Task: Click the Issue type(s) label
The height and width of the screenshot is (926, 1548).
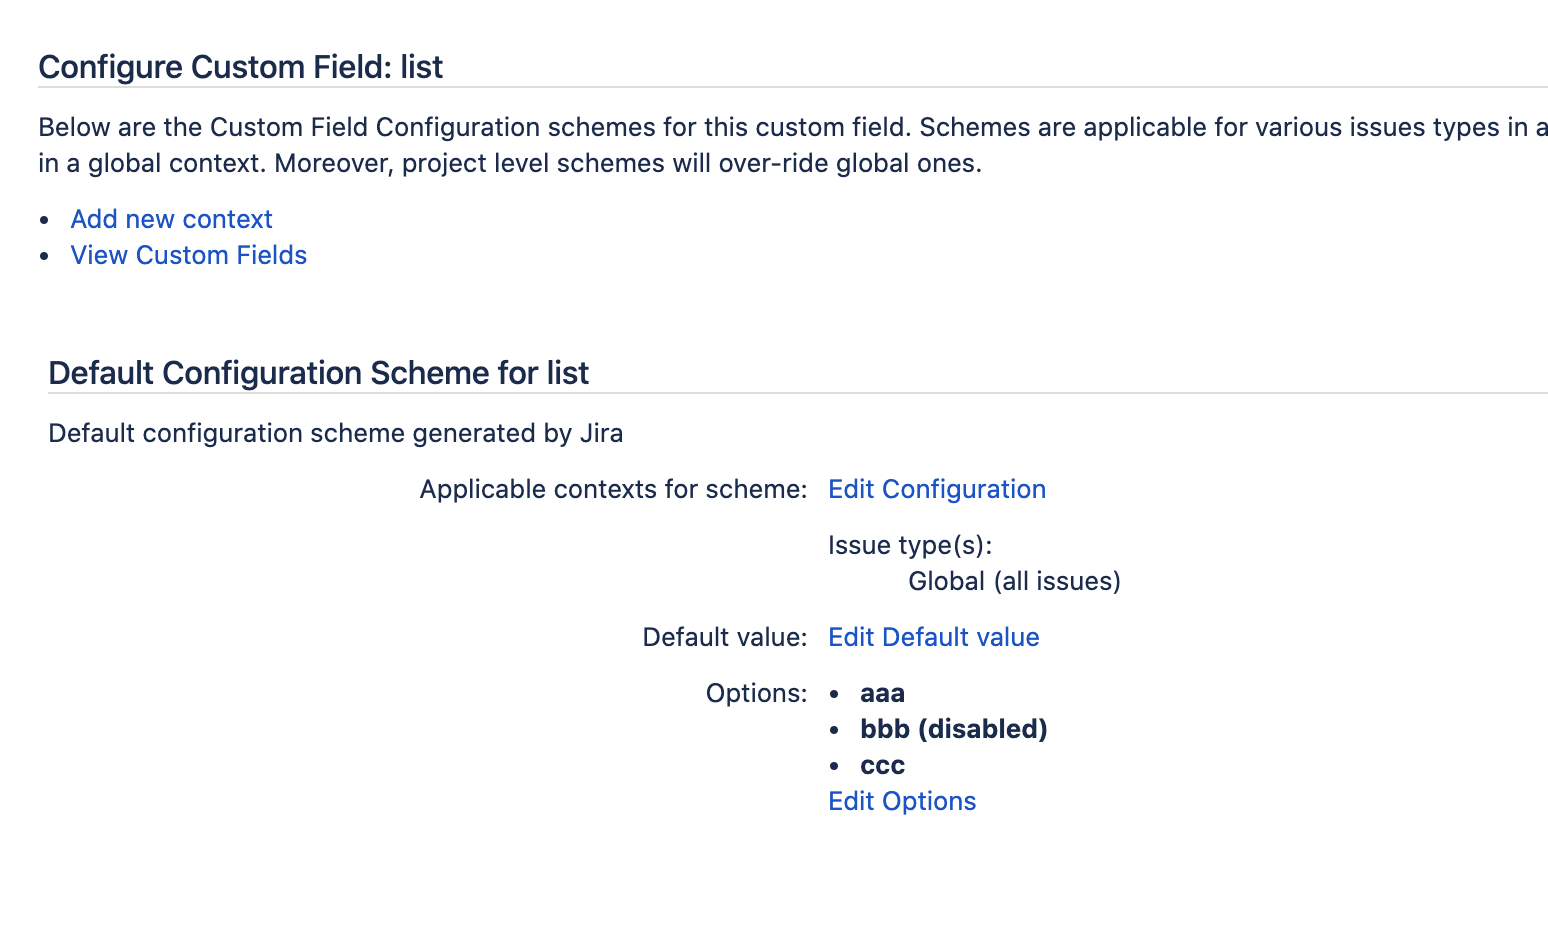Action: tap(909, 545)
